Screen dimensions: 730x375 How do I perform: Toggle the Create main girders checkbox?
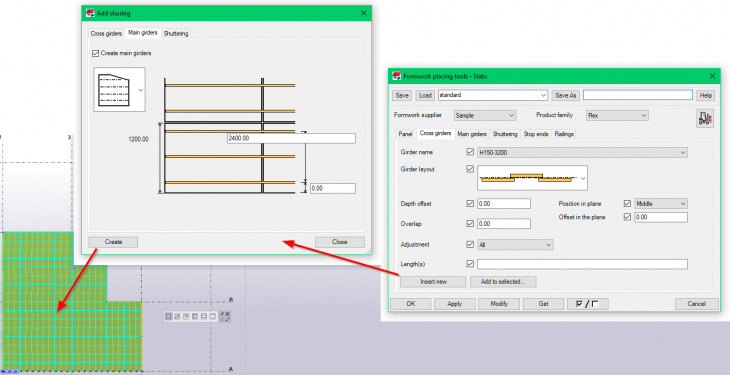[96, 53]
